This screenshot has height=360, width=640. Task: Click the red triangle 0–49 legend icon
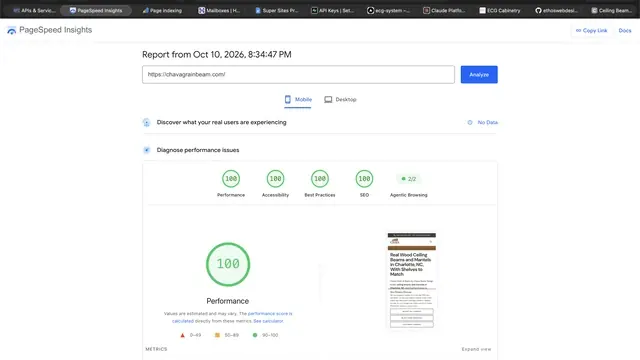182,335
